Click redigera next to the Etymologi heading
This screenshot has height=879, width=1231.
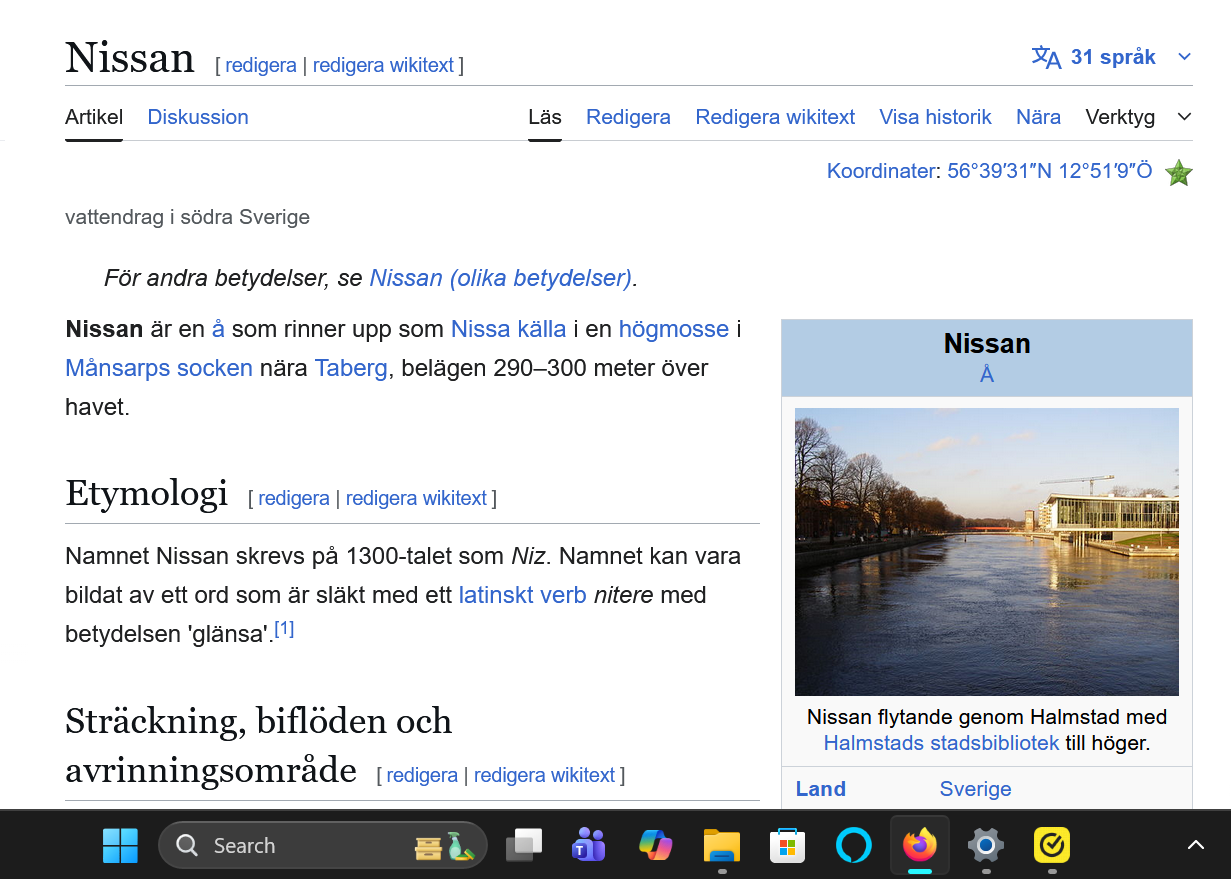click(294, 498)
